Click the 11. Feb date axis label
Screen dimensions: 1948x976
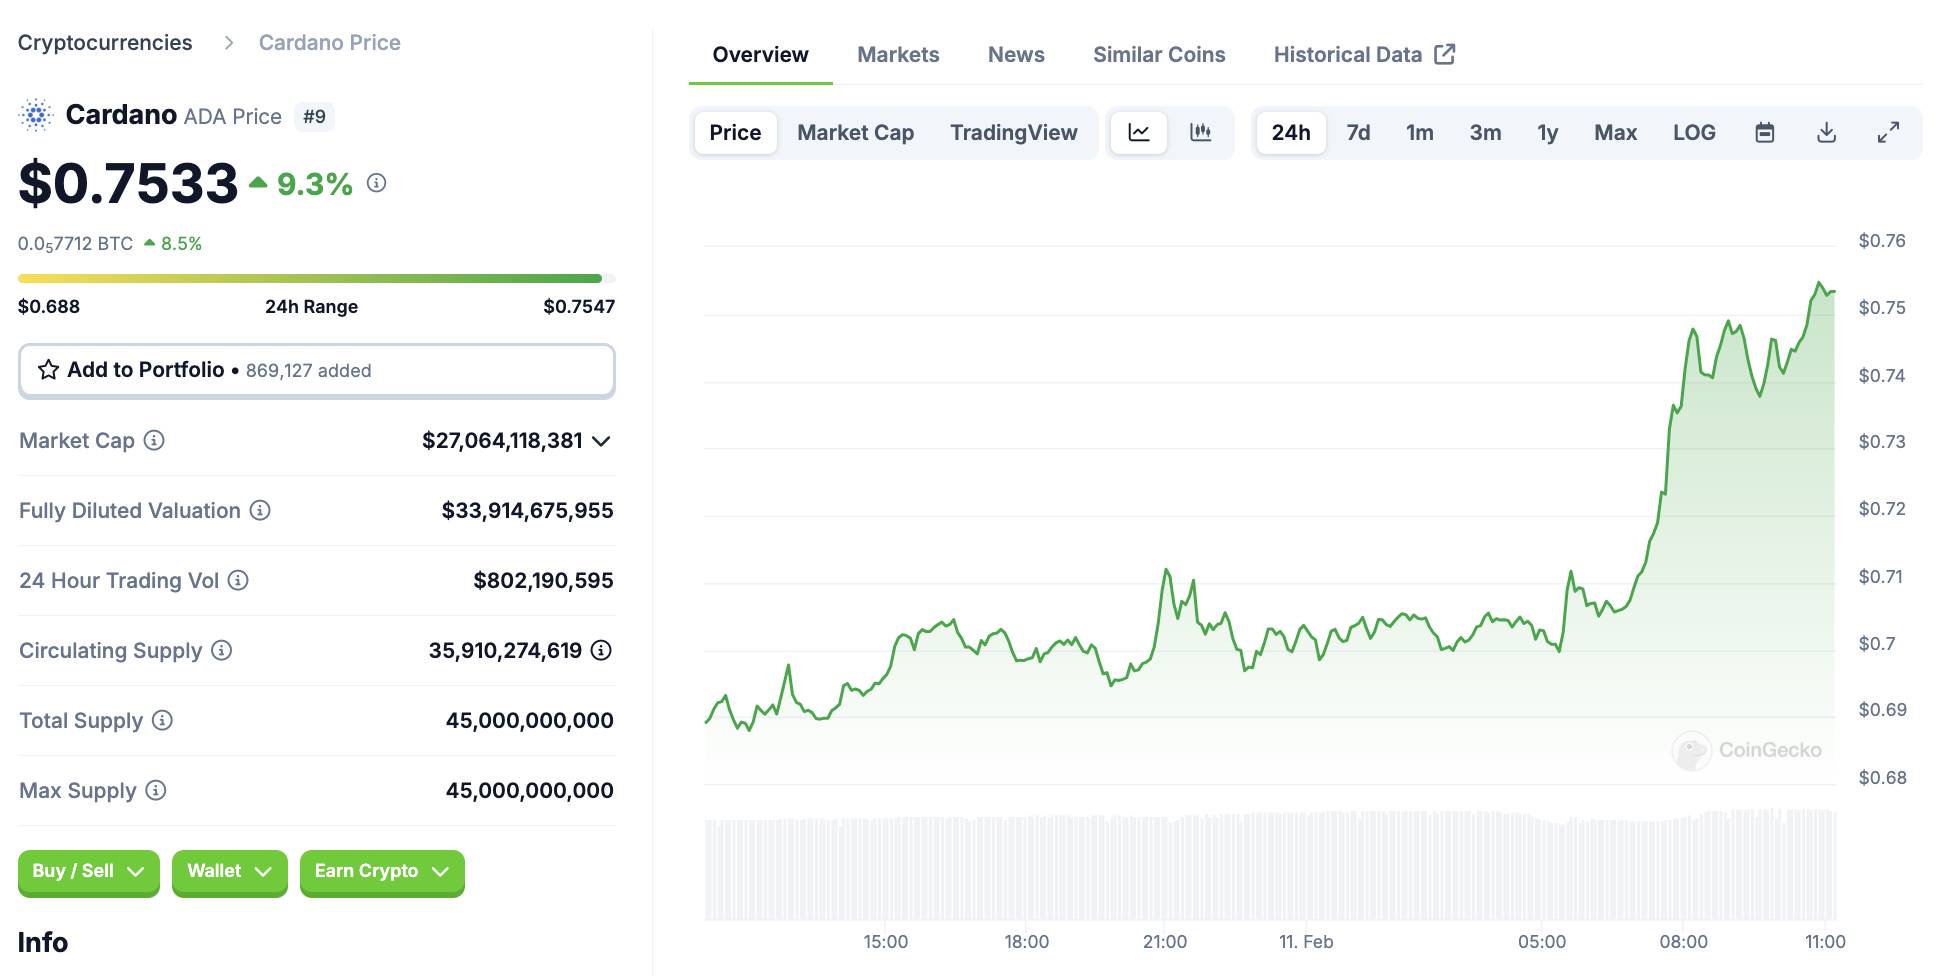click(1306, 941)
